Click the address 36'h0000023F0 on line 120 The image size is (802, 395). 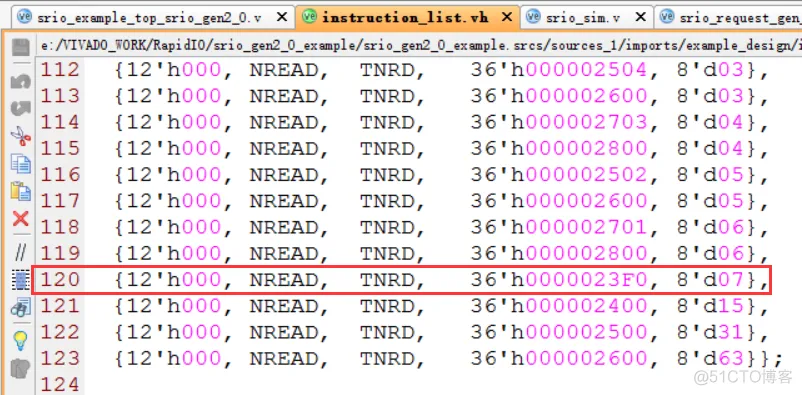(x=559, y=280)
